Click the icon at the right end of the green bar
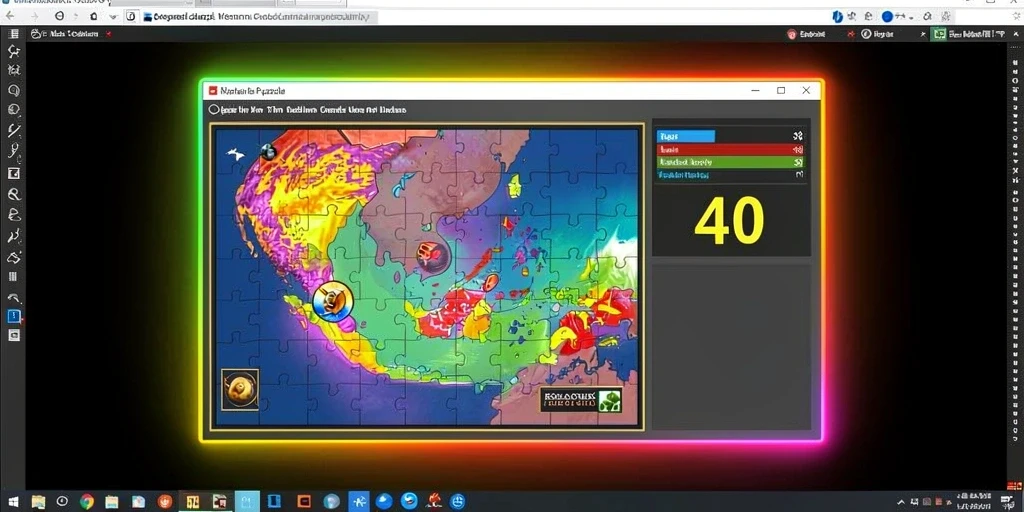 (797, 162)
